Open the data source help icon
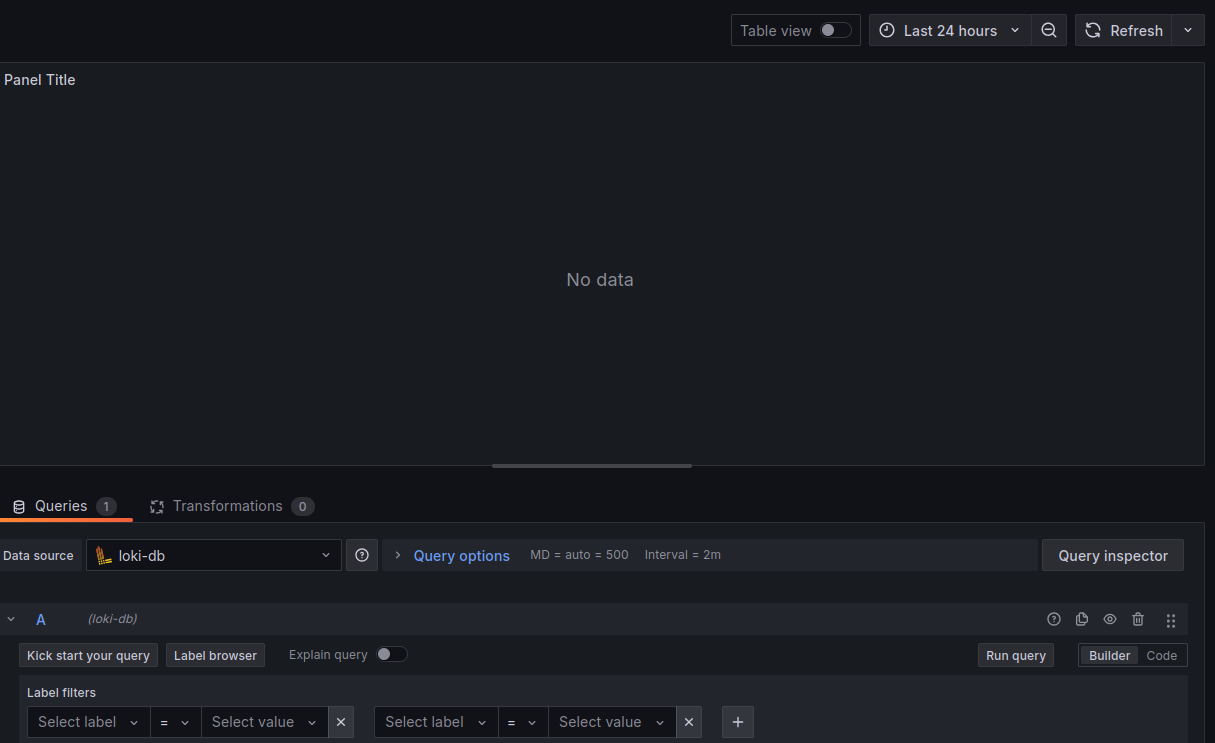 (x=361, y=555)
